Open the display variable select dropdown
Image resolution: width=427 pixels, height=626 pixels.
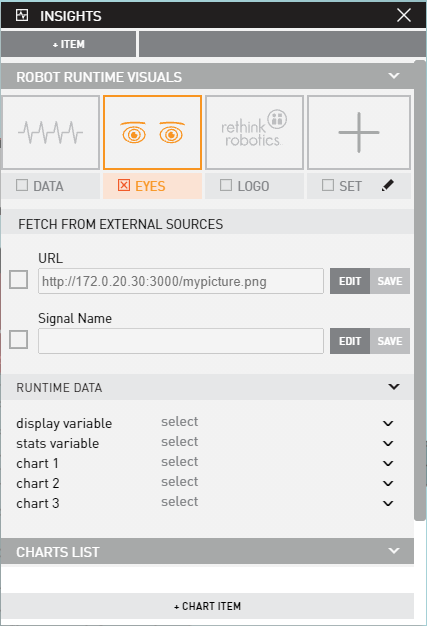277,422
